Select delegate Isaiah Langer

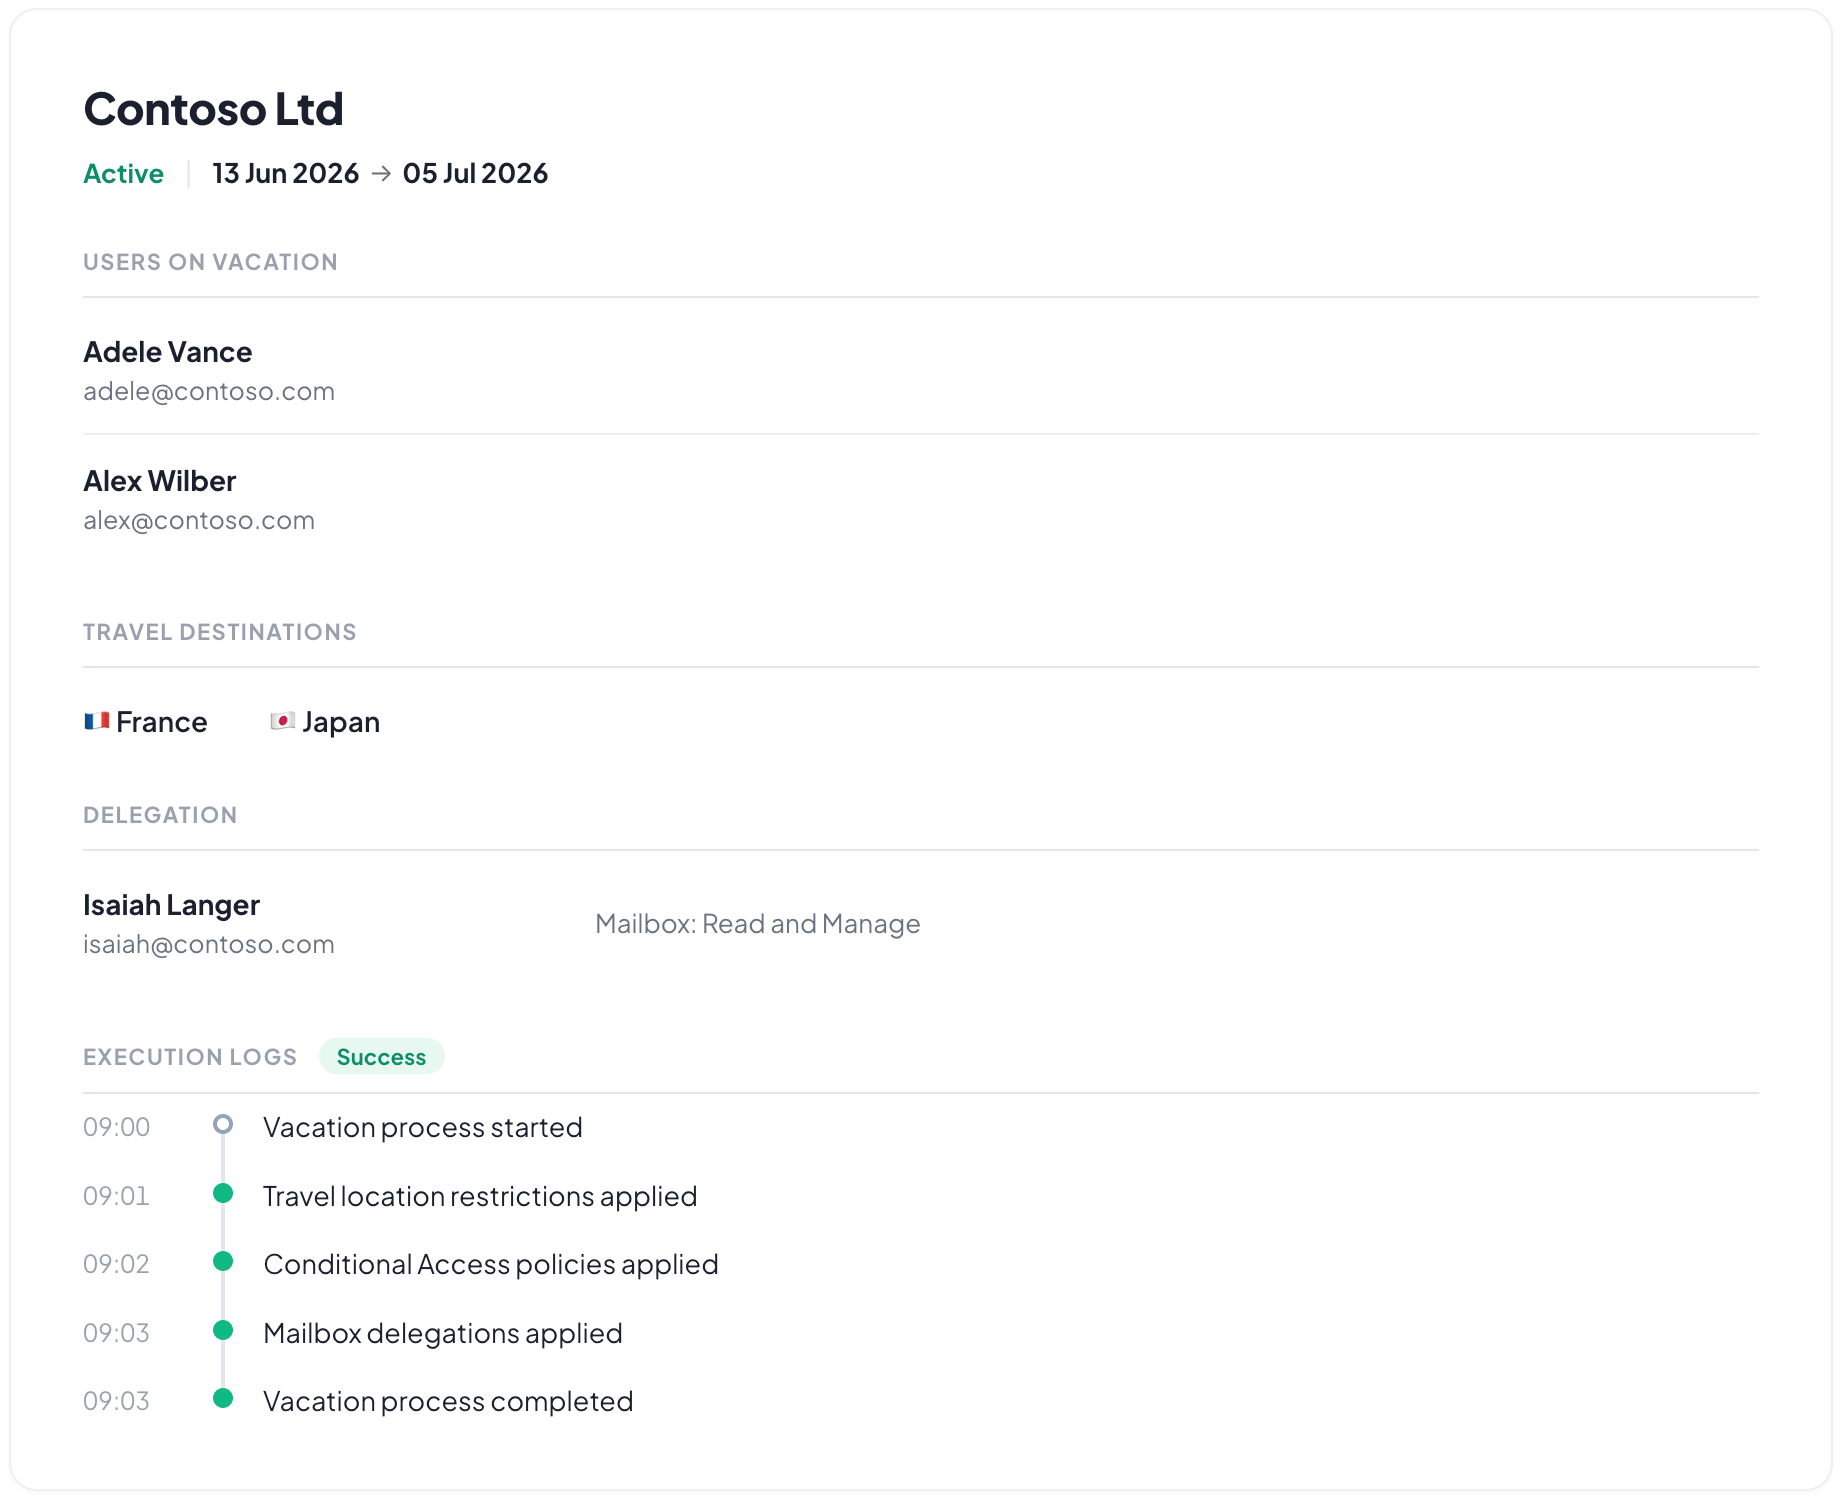pos(171,905)
